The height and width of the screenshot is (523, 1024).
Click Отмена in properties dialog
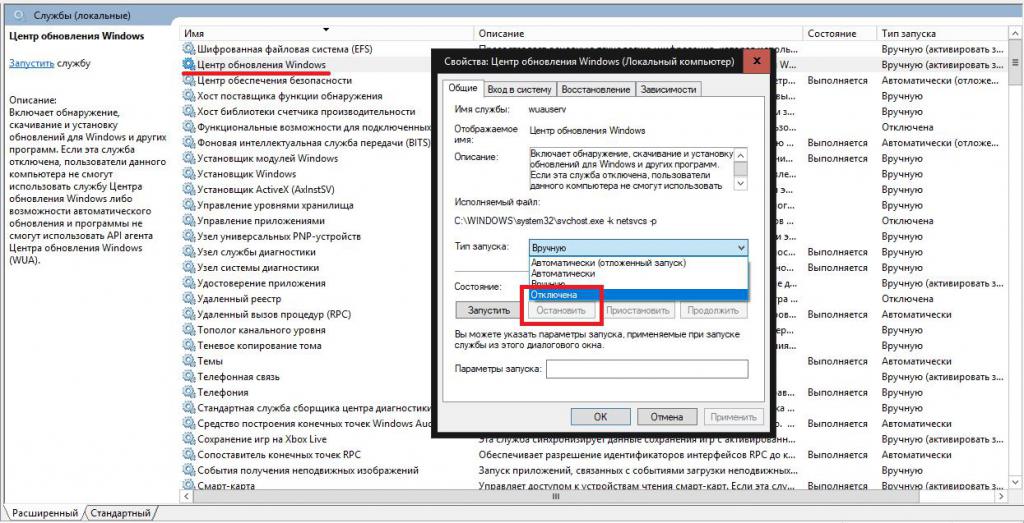coord(666,417)
